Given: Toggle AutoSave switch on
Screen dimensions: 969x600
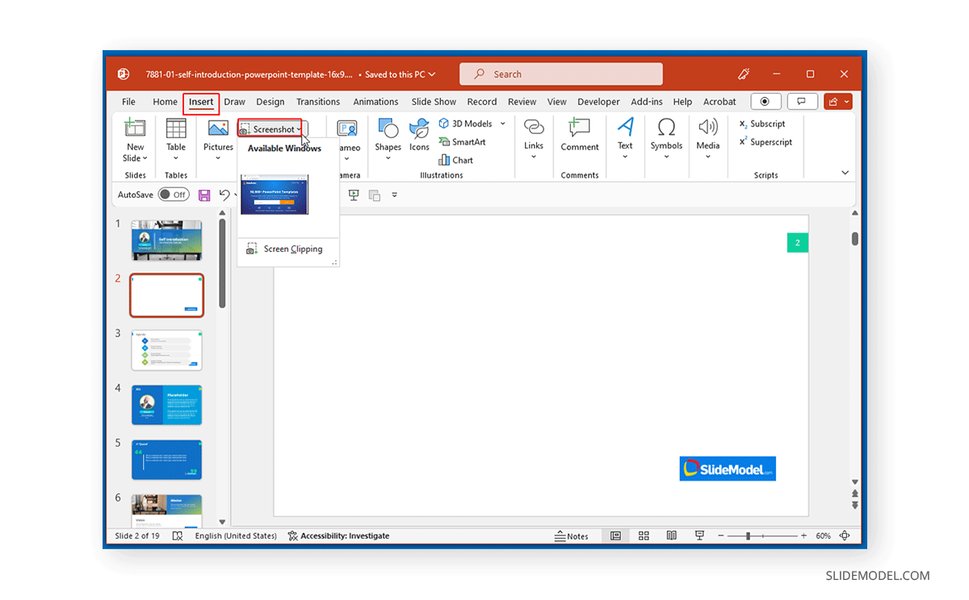Looking at the screenshot, I should tap(174, 195).
